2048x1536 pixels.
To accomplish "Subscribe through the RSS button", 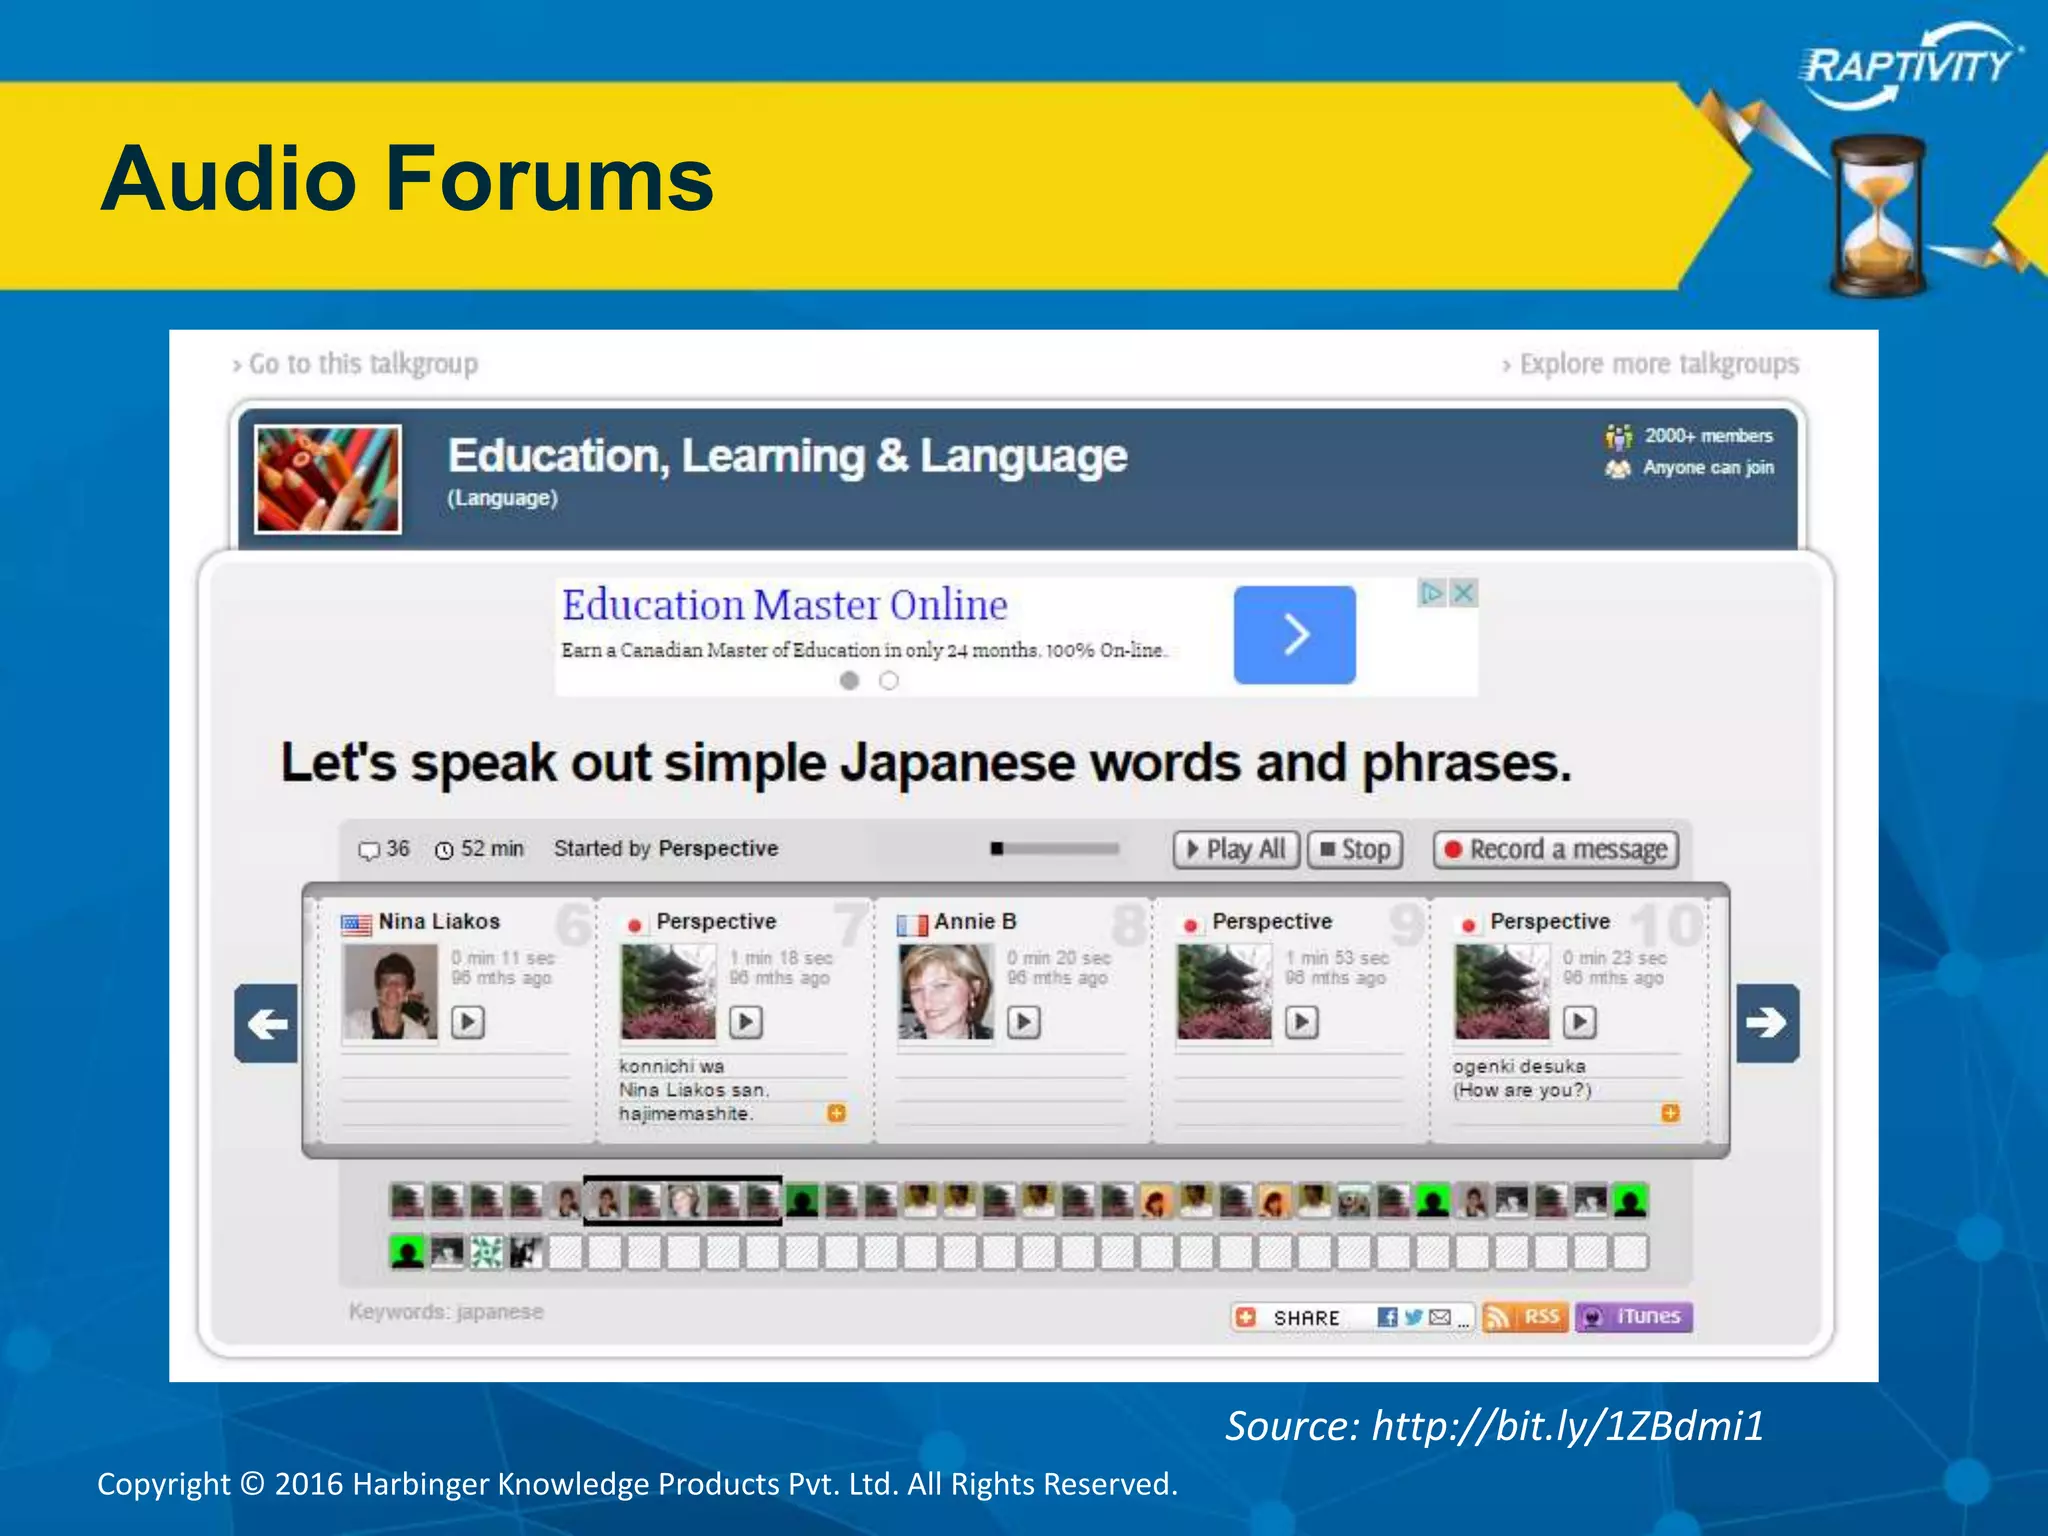I will [x=1524, y=1317].
